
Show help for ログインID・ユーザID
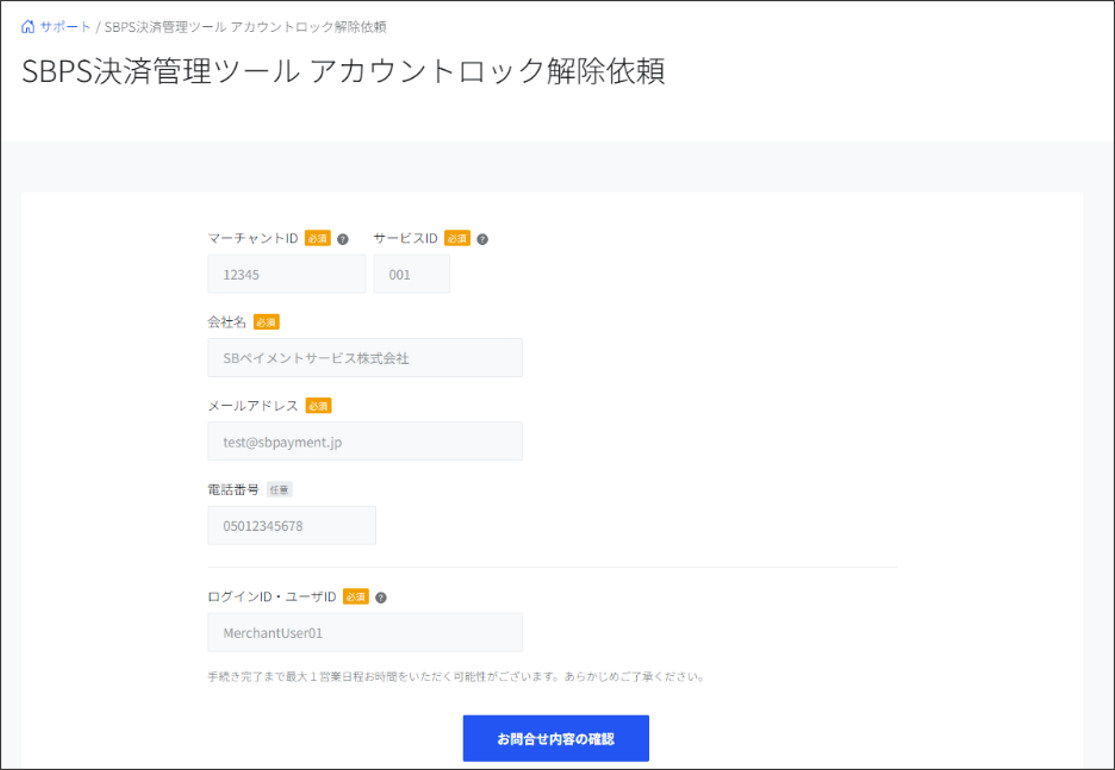pos(381,597)
